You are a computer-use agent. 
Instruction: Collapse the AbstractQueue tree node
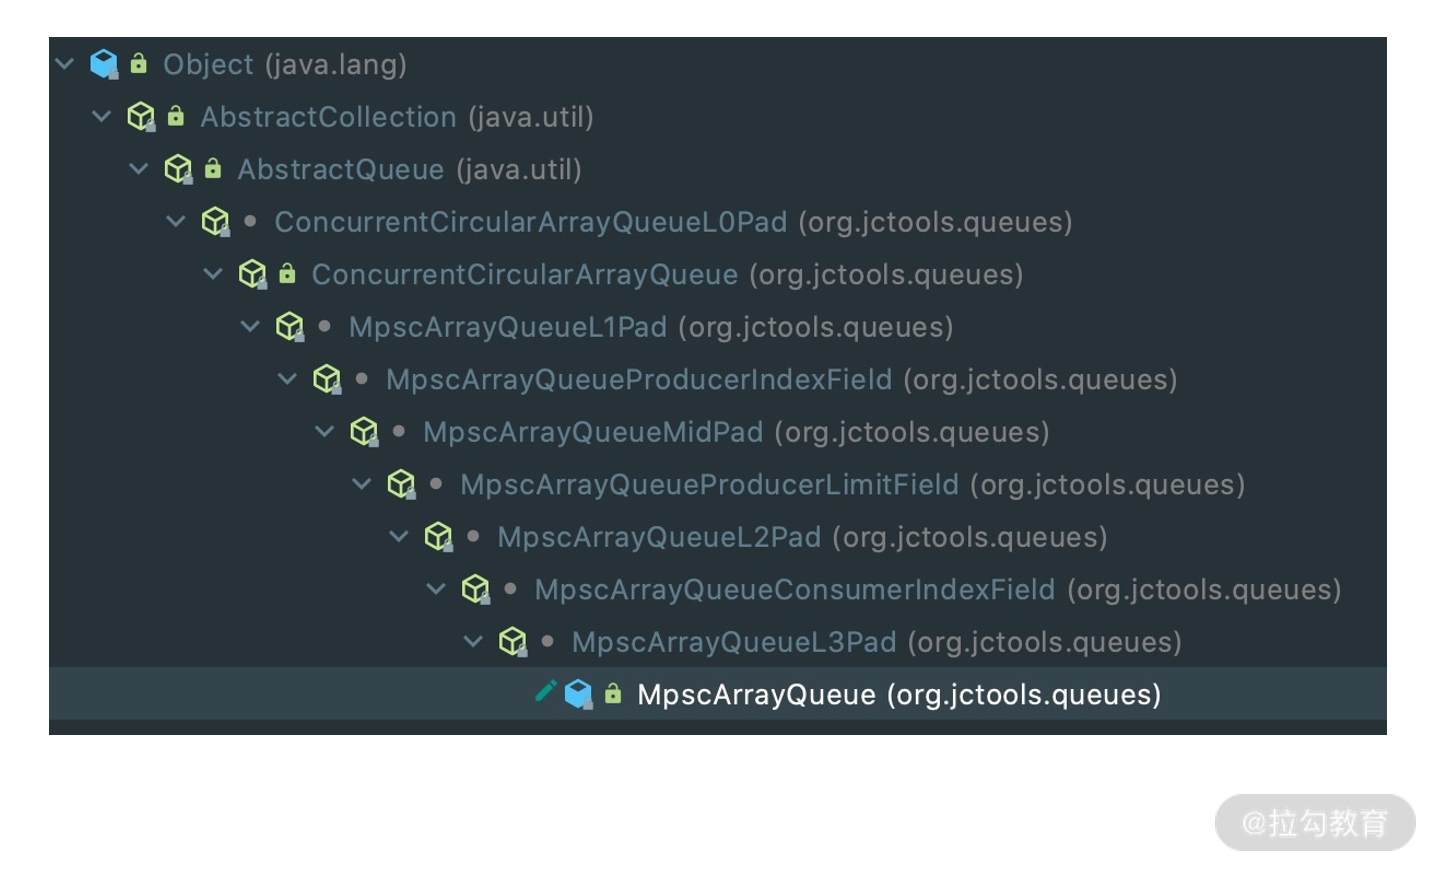tap(139, 169)
